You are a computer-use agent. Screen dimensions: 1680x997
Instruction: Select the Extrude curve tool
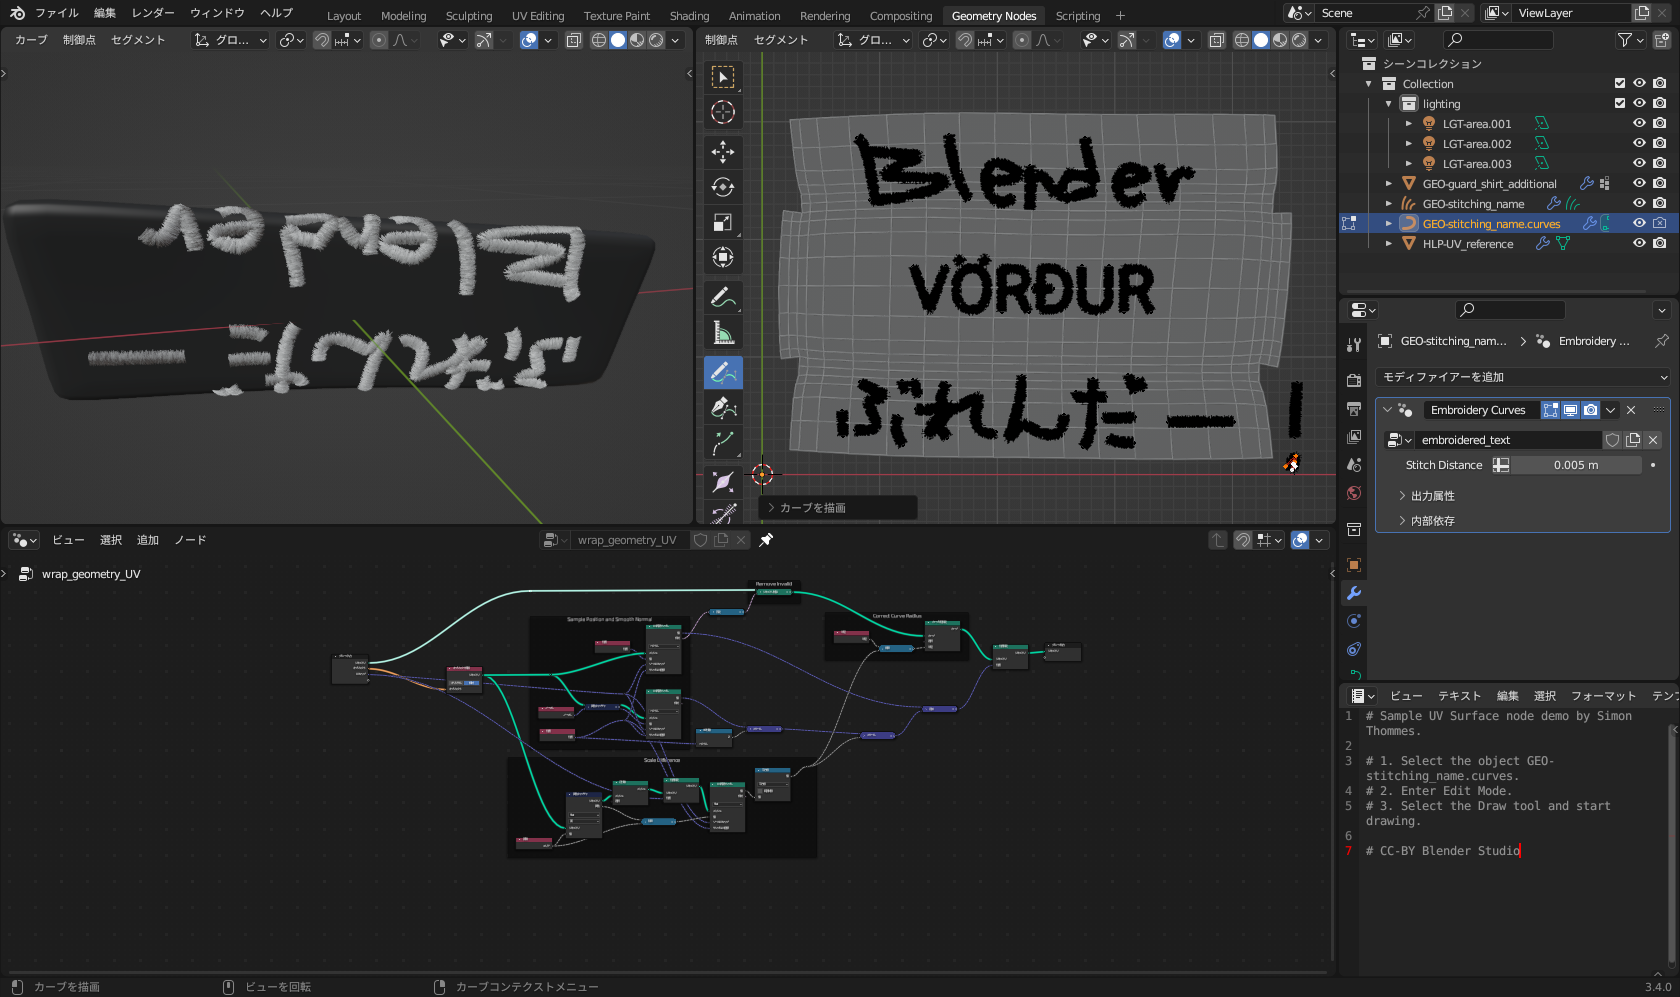coord(723,443)
